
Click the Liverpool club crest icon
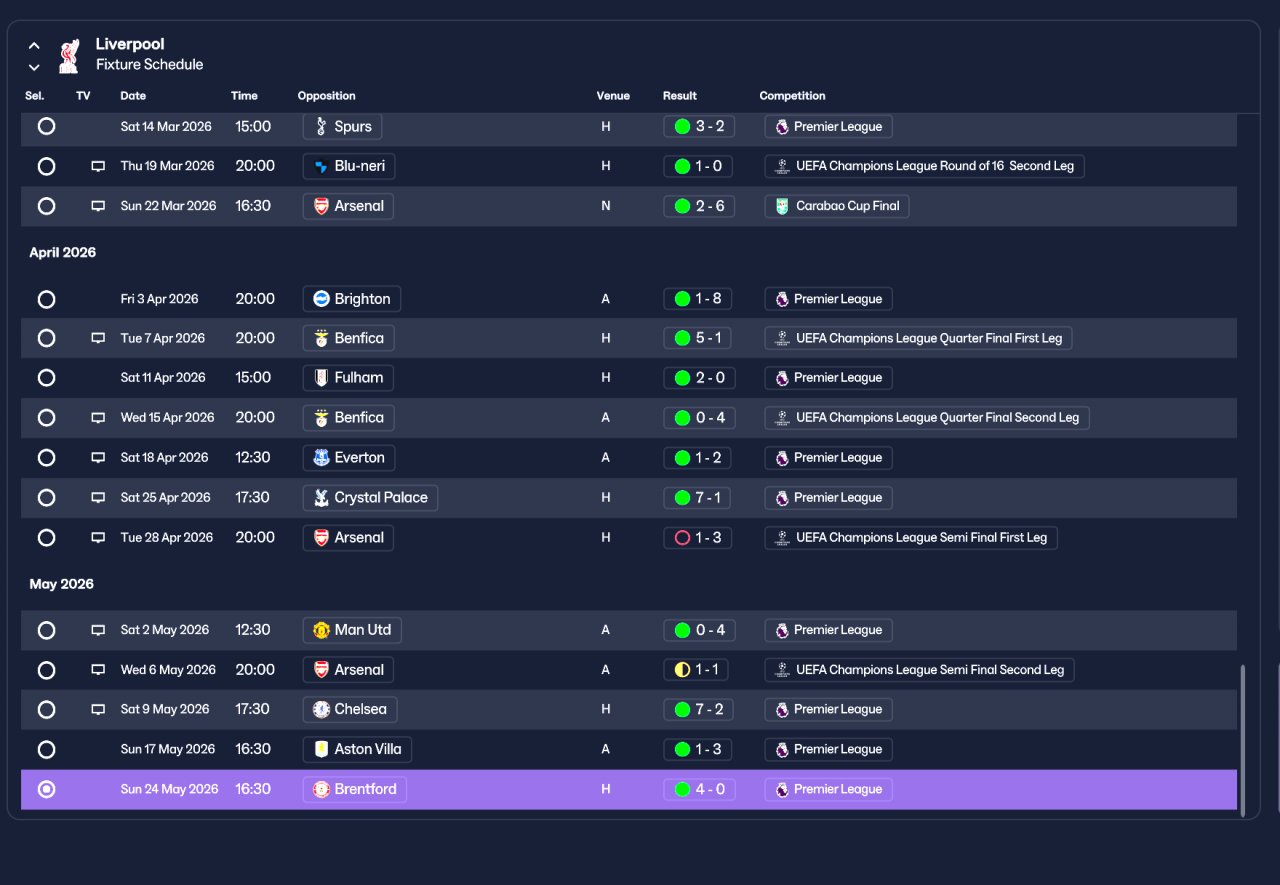[x=68, y=55]
